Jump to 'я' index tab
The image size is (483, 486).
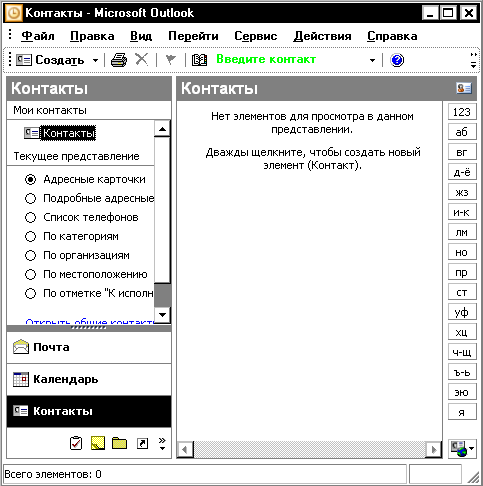(x=462, y=412)
